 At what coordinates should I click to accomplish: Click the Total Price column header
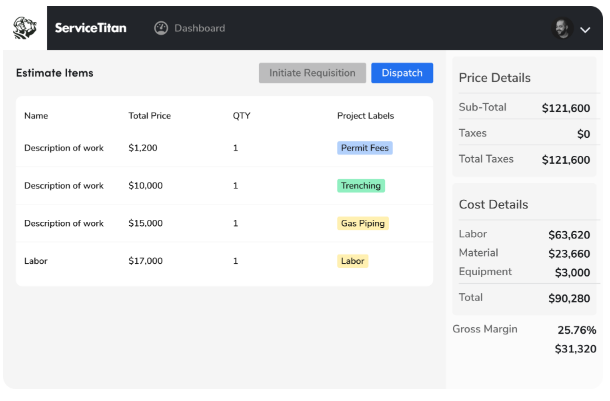click(149, 116)
